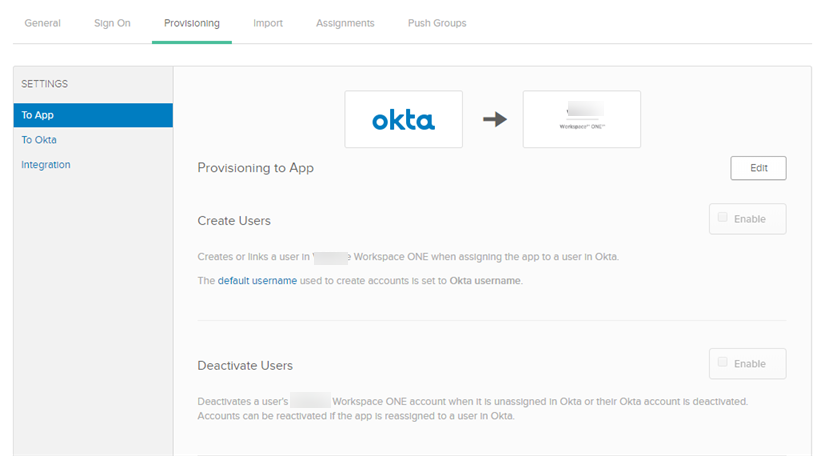Open the Push Groups tab
828x456 pixels.
click(437, 23)
